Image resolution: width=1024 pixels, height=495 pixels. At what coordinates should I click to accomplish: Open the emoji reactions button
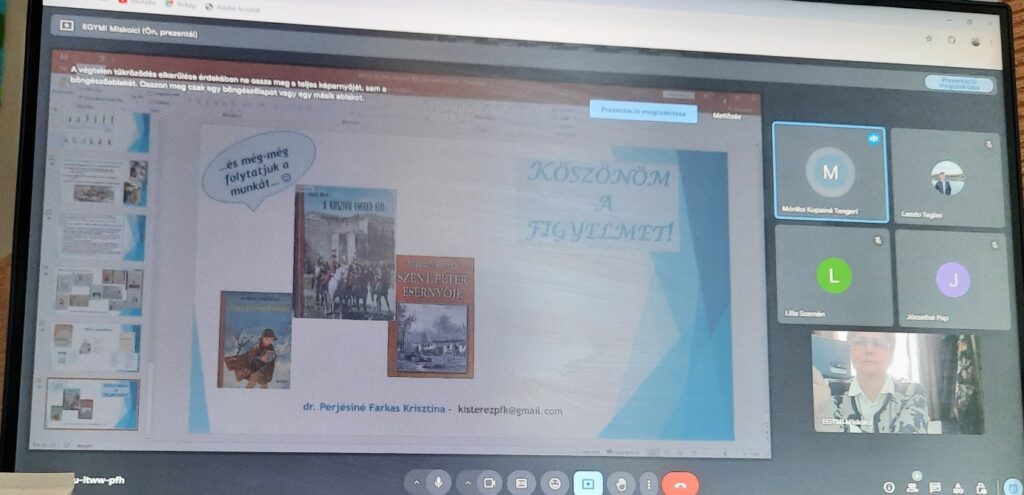(553, 483)
